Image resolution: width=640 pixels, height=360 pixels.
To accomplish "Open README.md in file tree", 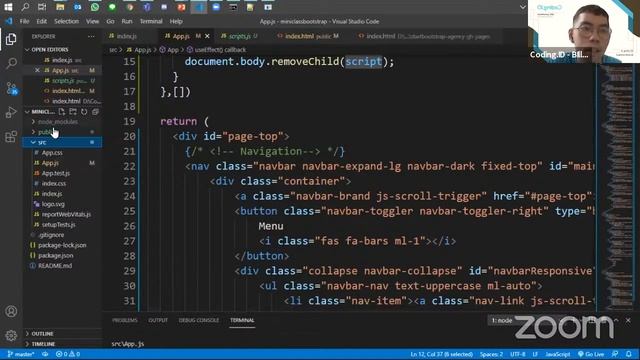I will (x=55, y=266).
